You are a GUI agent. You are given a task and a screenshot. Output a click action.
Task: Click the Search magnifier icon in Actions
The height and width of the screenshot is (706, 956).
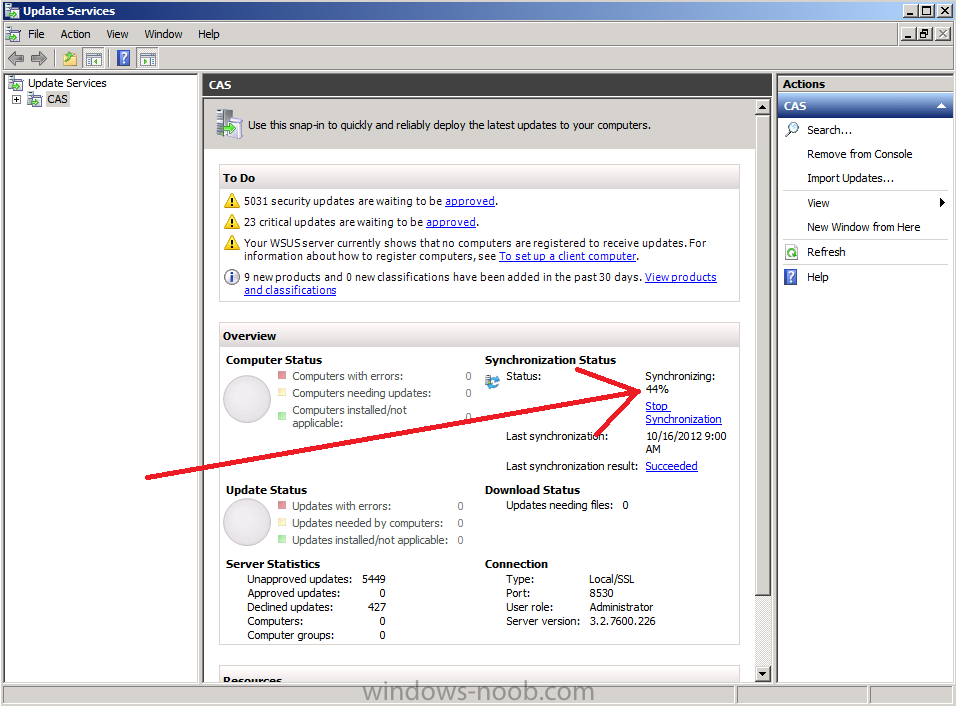point(791,129)
